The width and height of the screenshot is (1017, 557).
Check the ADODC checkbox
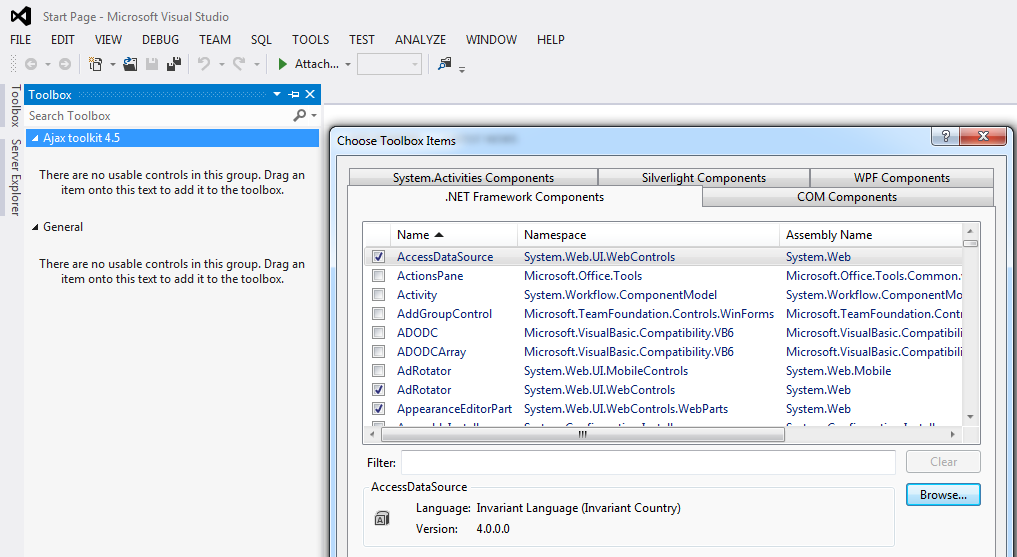tap(378, 333)
